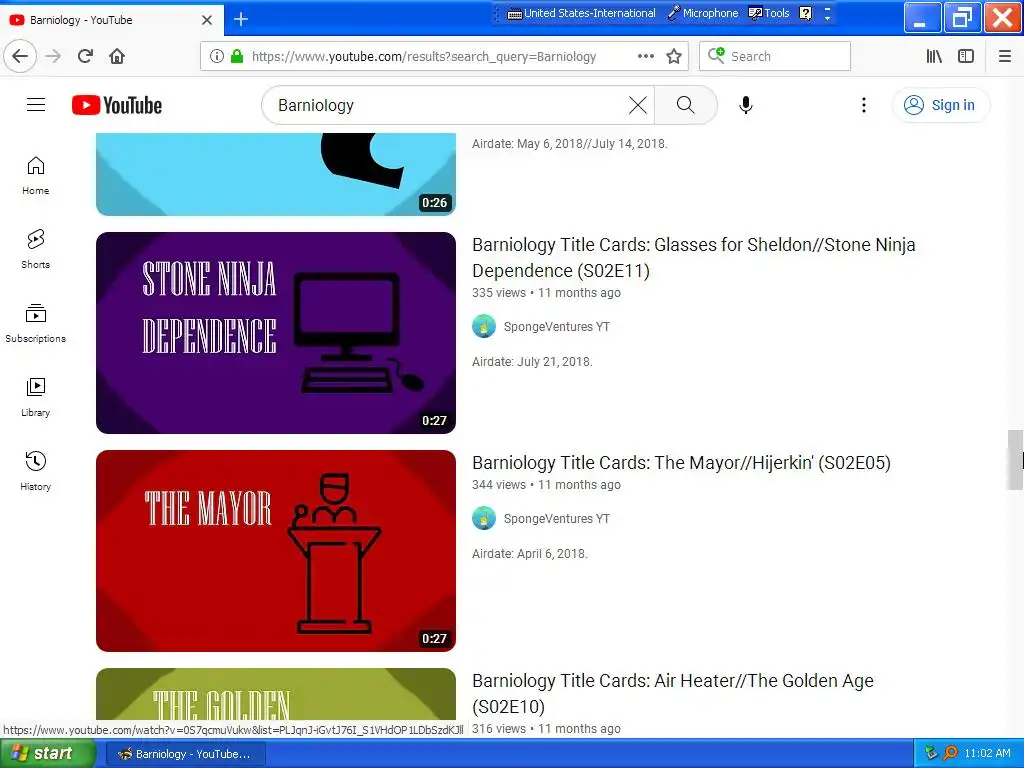Go back with browser back arrow
The height and width of the screenshot is (768, 1024).
pyautogui.click(x=20, y=56)
